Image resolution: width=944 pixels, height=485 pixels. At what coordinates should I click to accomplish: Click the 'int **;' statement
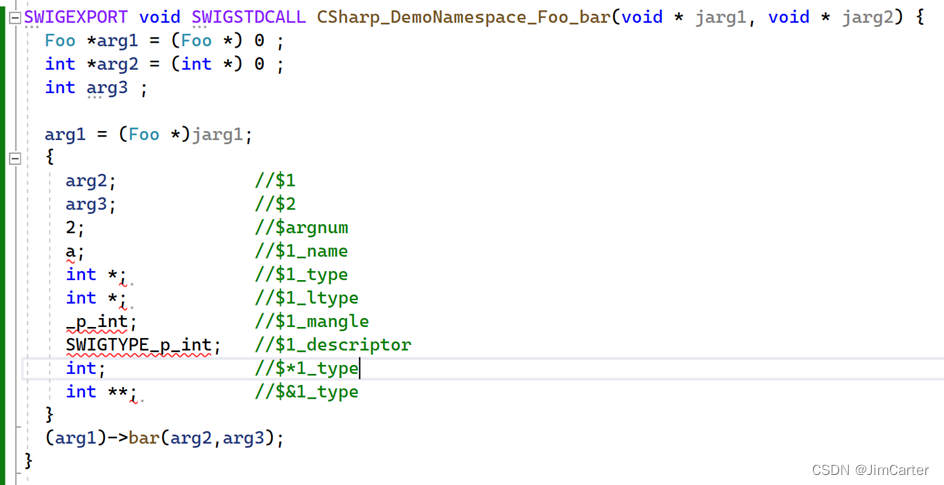pyautogui.click(x=101, y=392)
